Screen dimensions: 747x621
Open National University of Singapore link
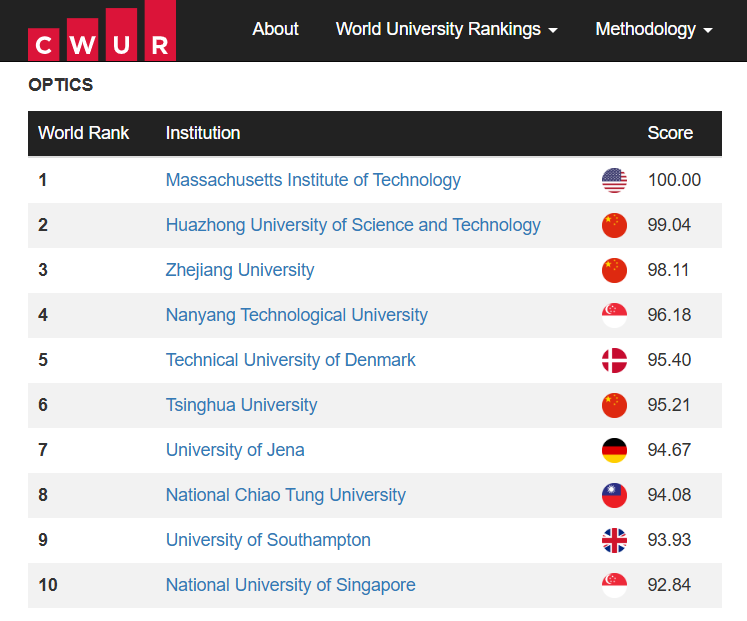click(291, 585)
